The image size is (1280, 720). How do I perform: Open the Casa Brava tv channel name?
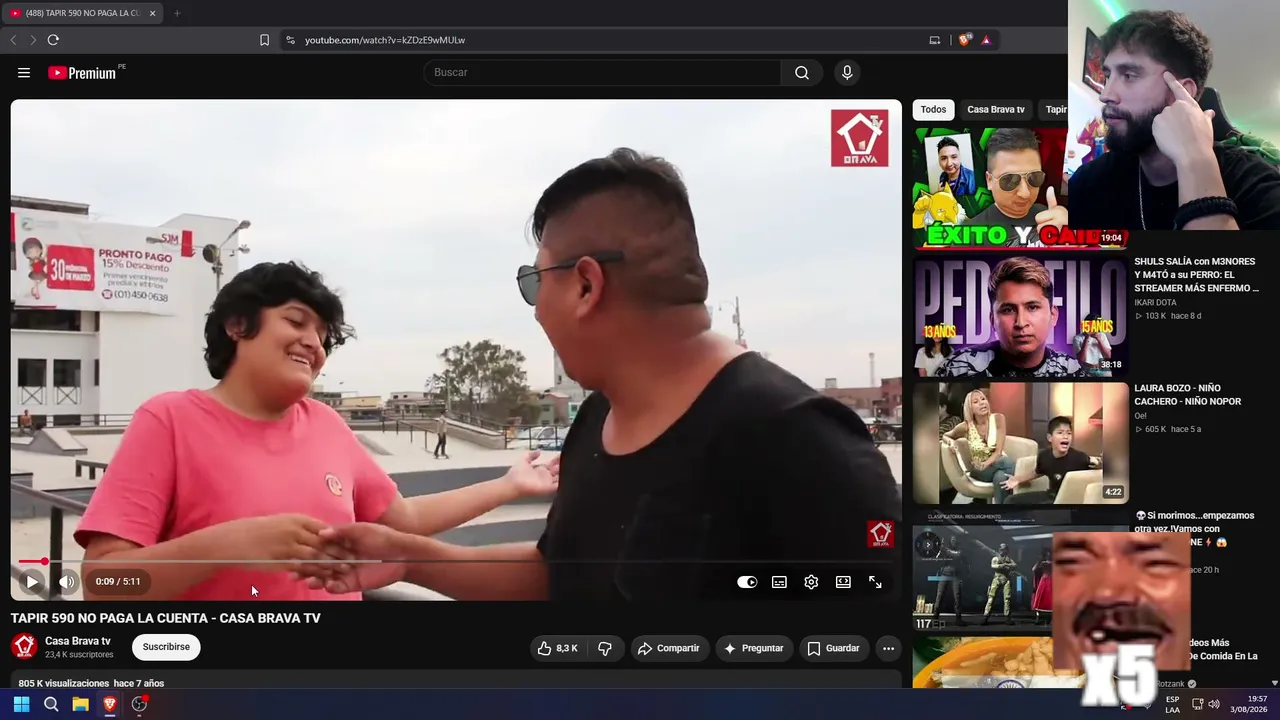[x=78, y=641]
